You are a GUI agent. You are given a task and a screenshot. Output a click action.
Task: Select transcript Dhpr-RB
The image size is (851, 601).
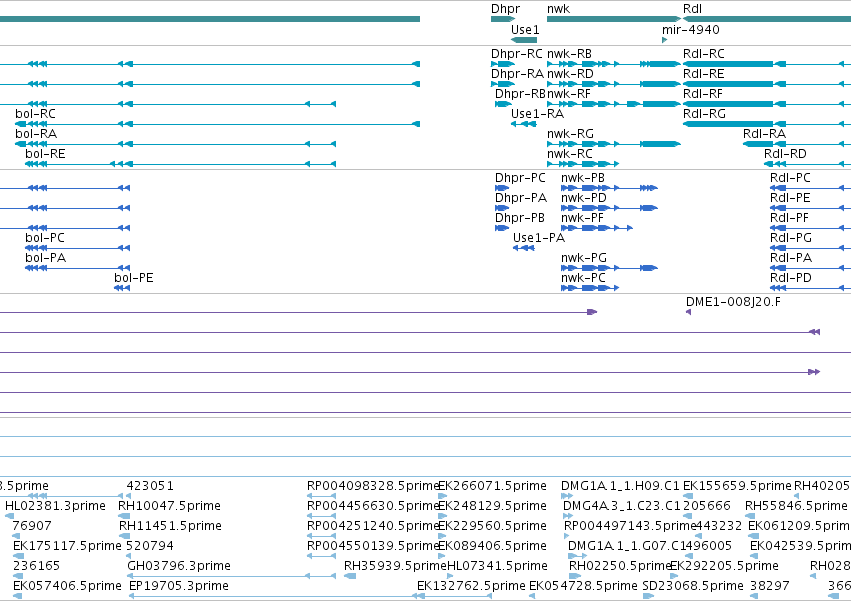click(x=503, y=104)
